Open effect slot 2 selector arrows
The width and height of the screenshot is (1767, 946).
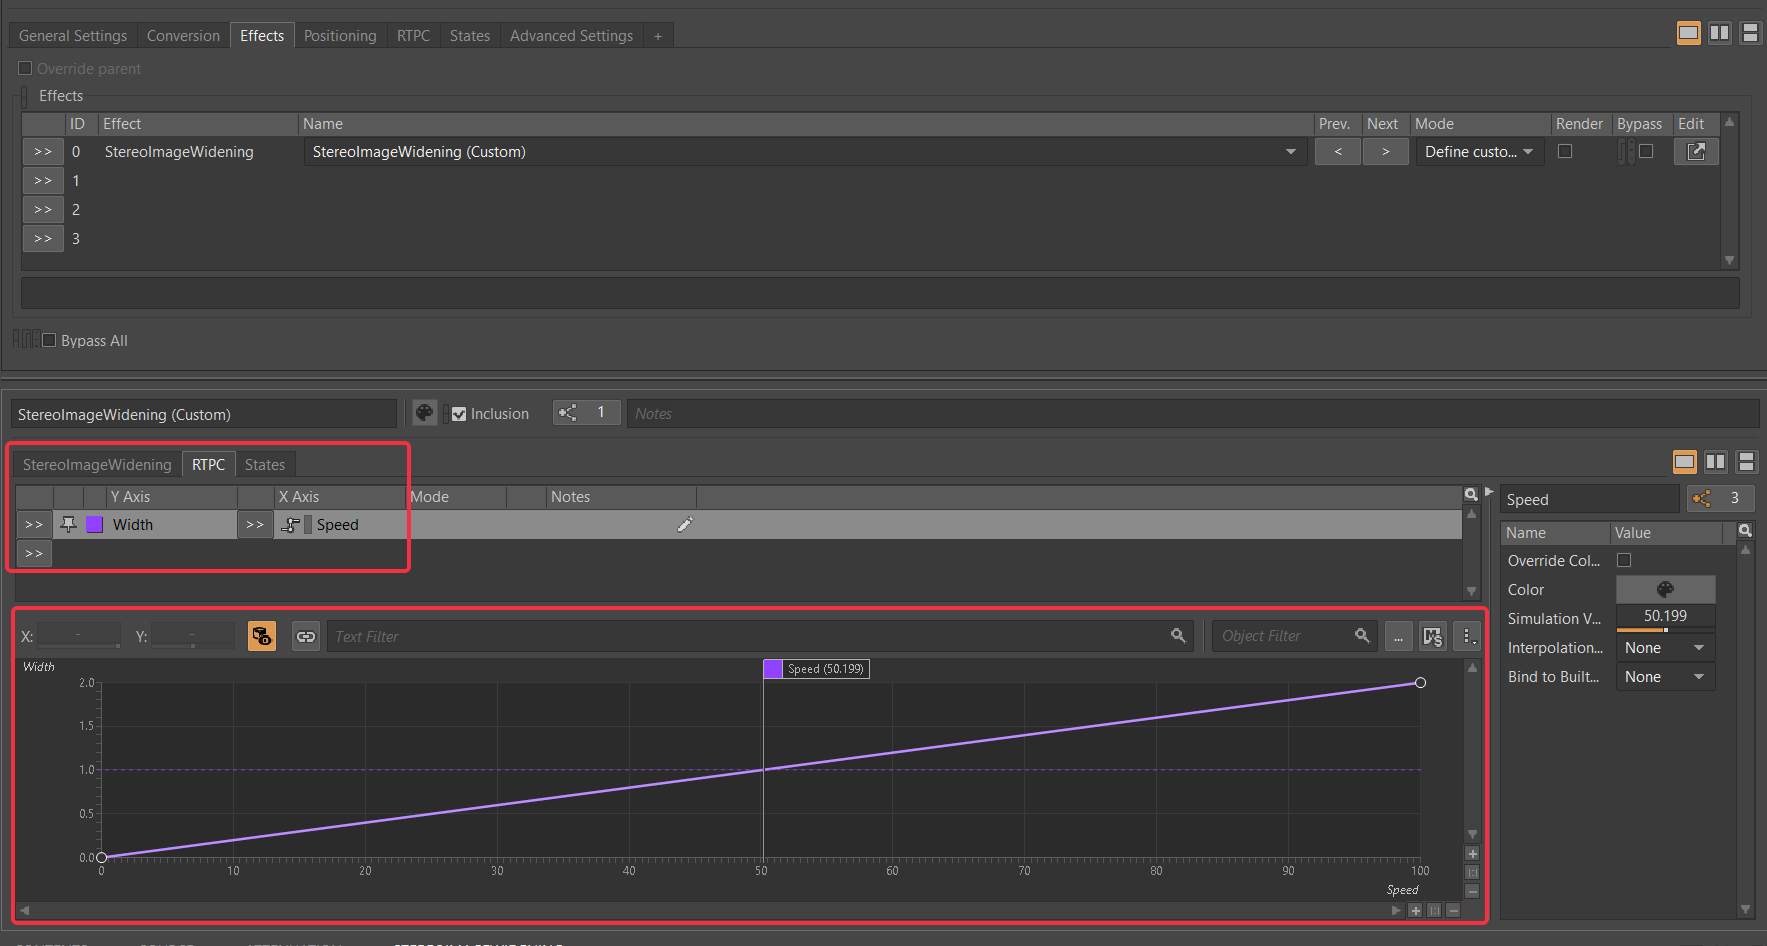pos(43,210)
